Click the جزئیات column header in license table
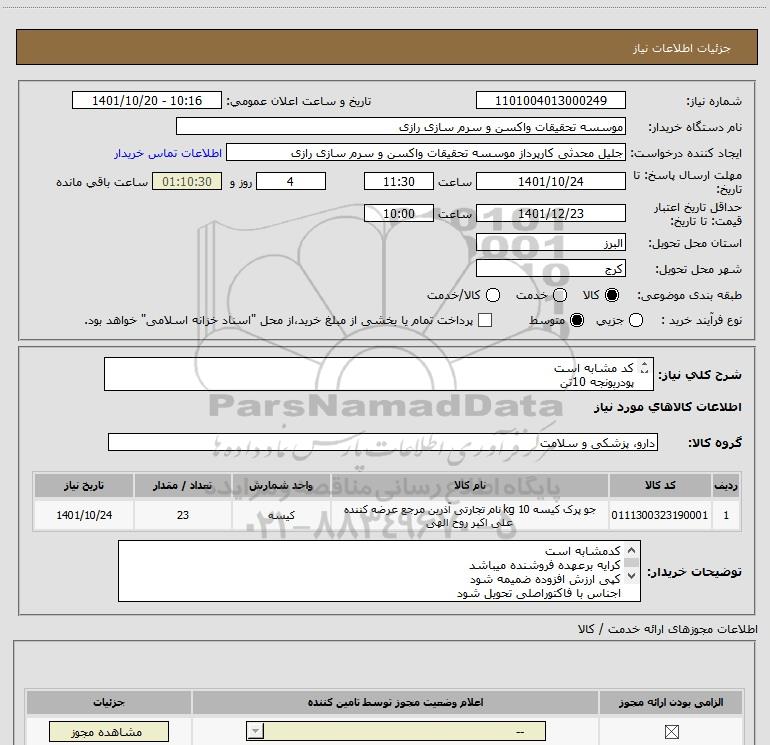The width and height of the screenshot is (770, 745). click(x=109, y=702)
